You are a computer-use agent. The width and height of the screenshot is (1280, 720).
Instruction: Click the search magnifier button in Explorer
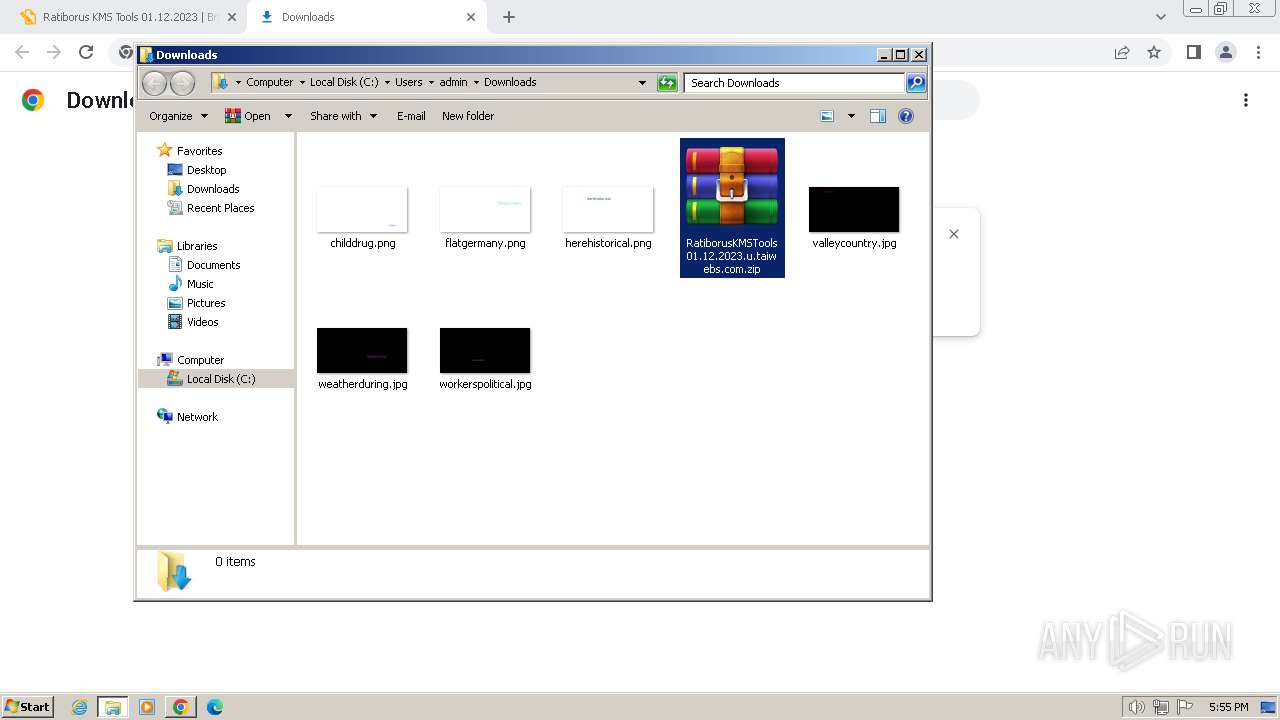(916, 83)
